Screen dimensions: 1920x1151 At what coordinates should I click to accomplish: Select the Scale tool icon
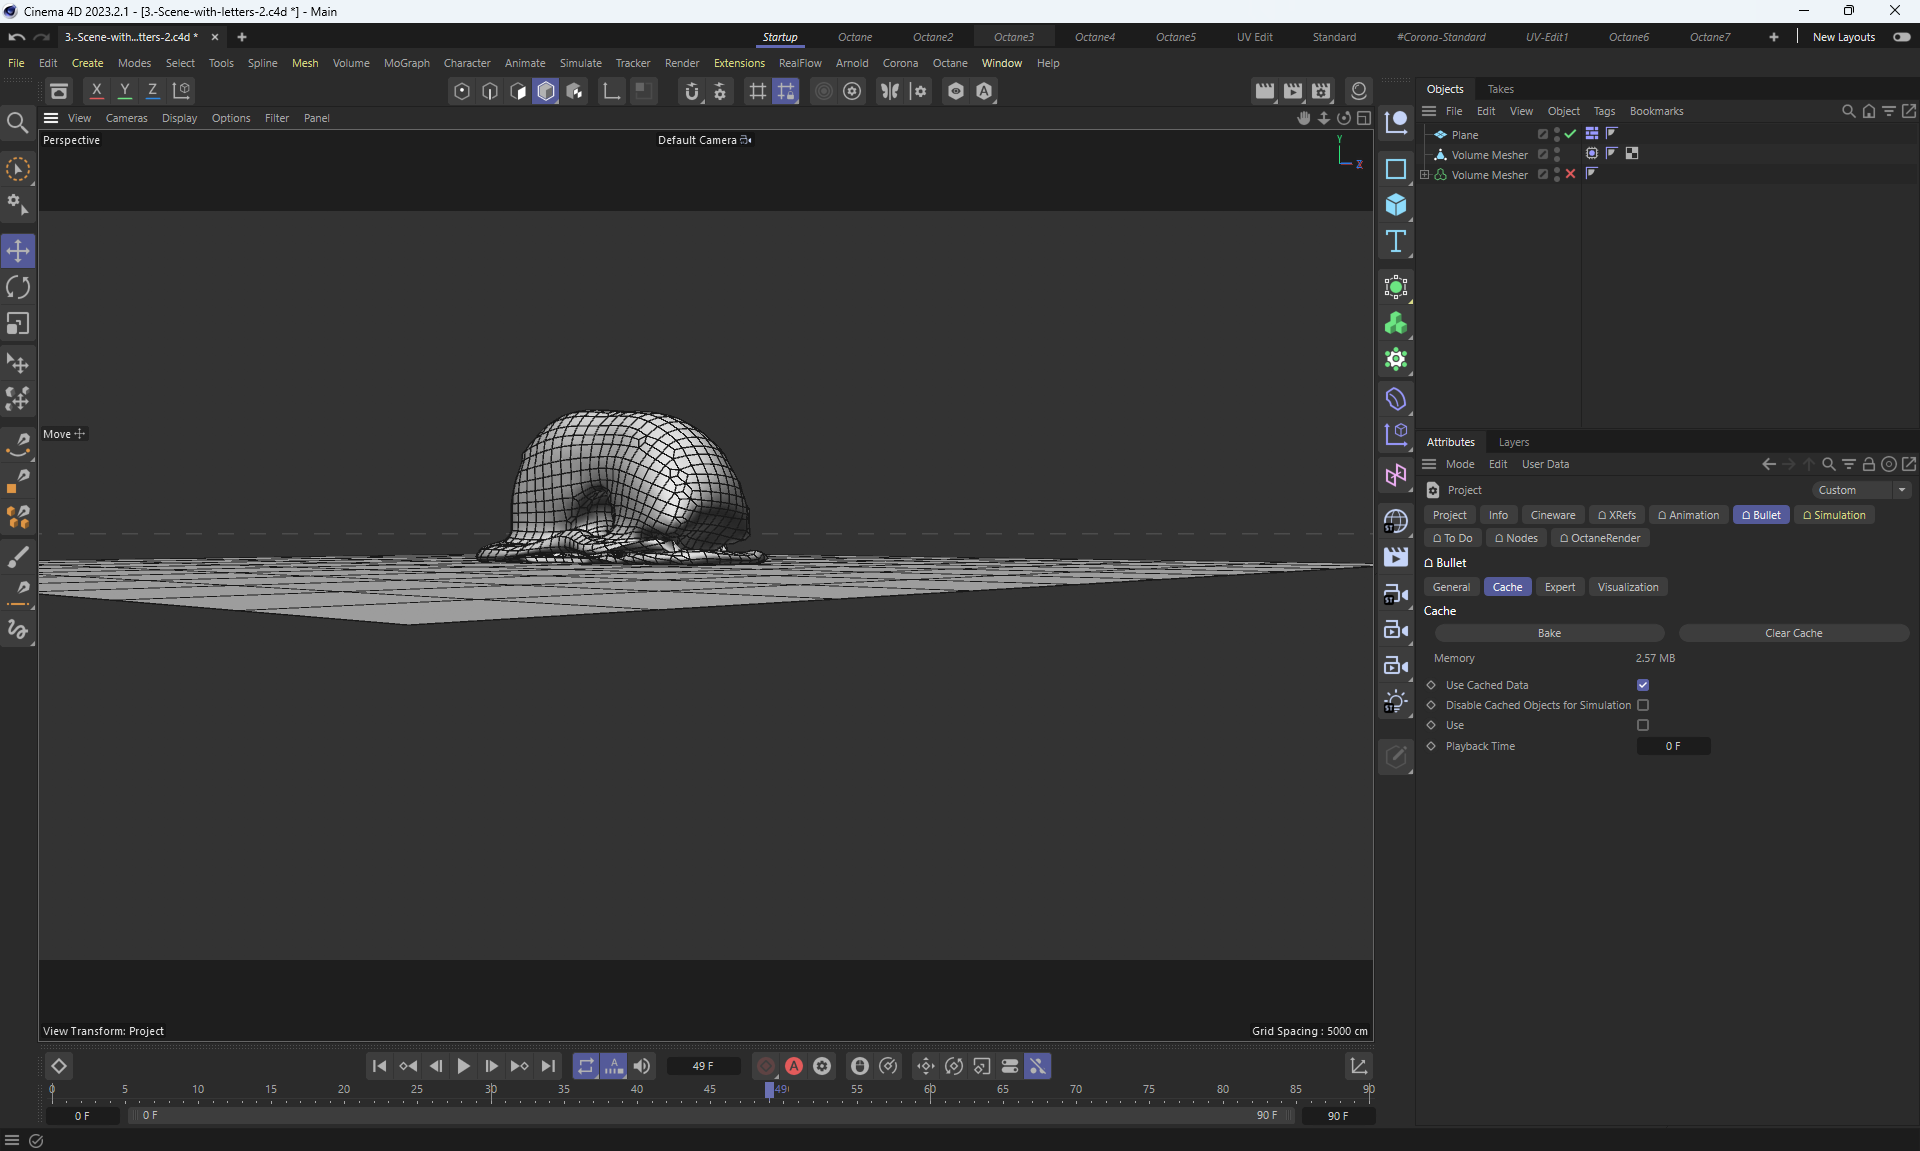pos(18,324)
